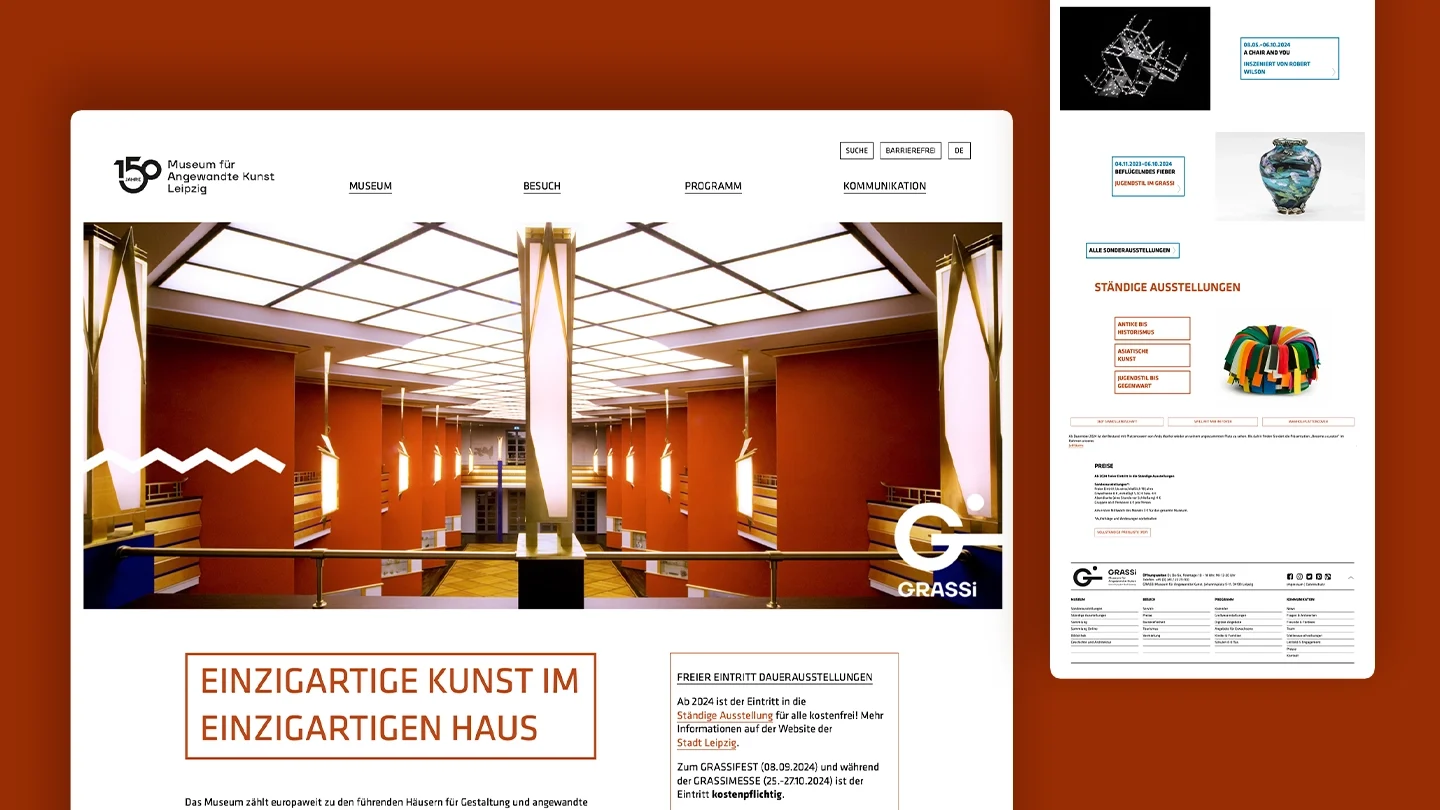The height and width of the screenshot is (810, 1440).
Task: Click the EINZIGARTIGE KUNST IM EINZIGARTIGEN HAUS headline
Action: pyautogui.click(x=390, y=705)
